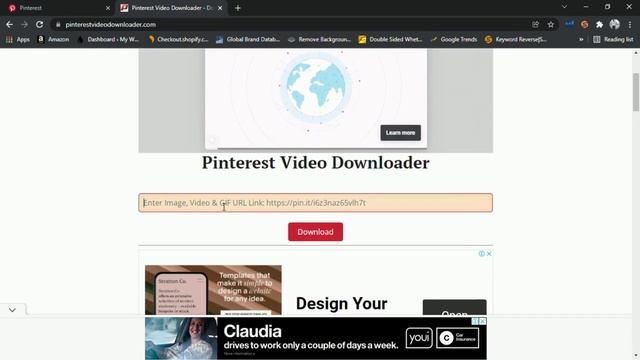Viewport: 640px width, 360px height.
Task: Click the scrollbar up arrow
Action: [x=636, y=53]
